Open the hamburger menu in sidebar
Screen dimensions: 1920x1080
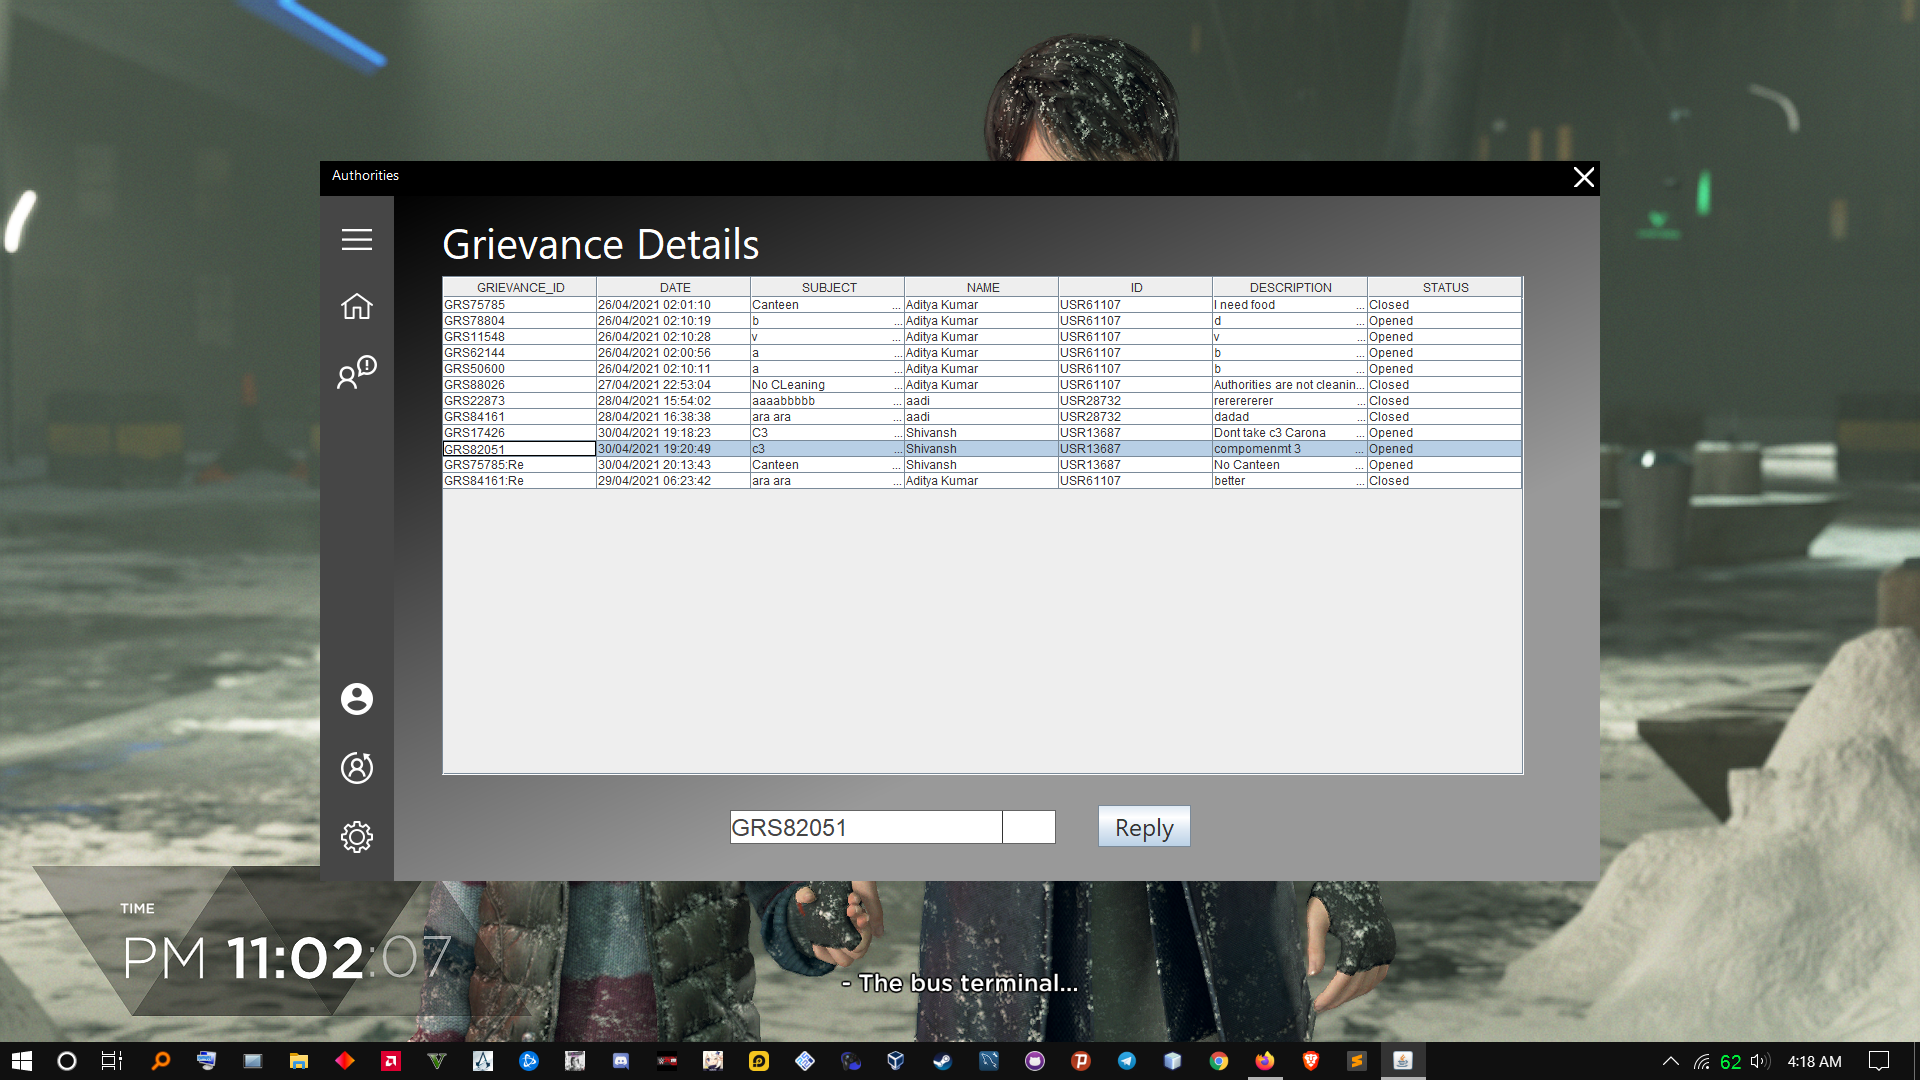click(356, 240)
